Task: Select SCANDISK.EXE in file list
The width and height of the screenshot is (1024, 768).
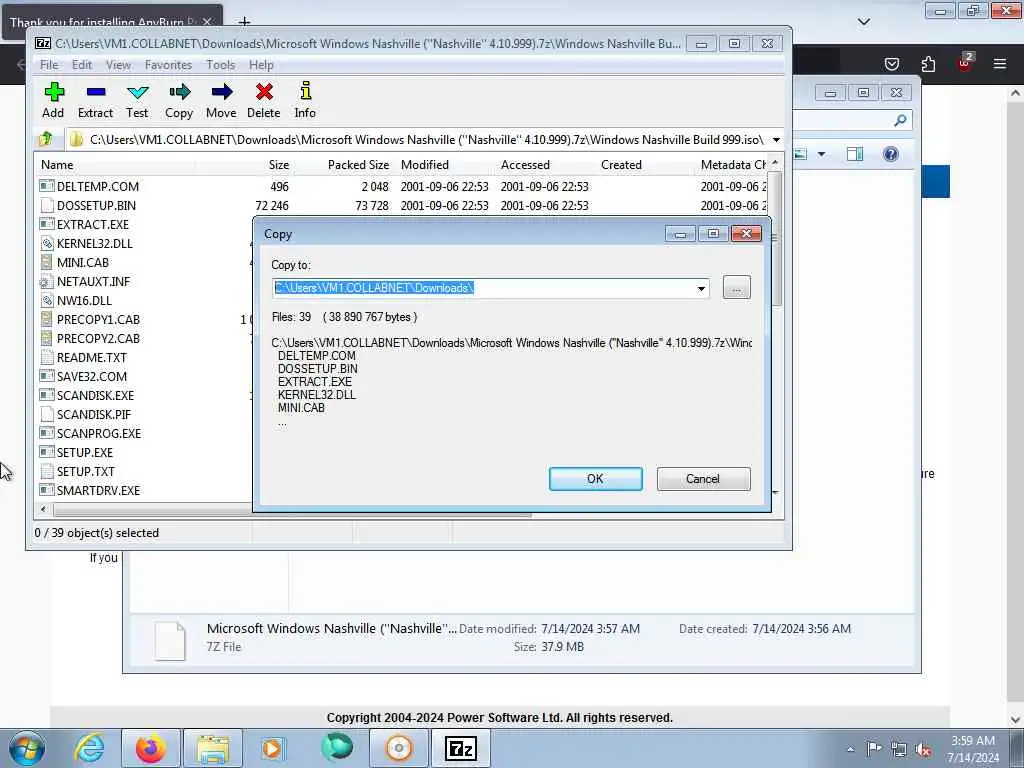Action: click(95, 395)
